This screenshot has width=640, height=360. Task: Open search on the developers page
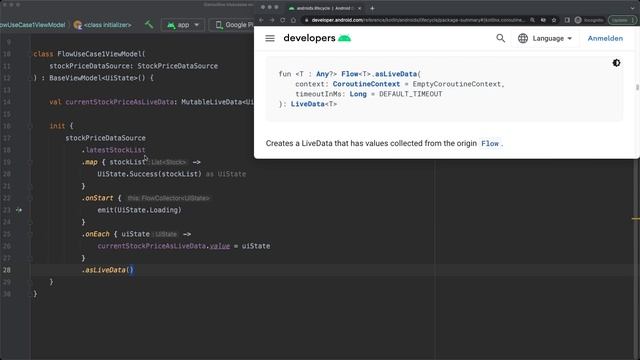coord(500,38)
